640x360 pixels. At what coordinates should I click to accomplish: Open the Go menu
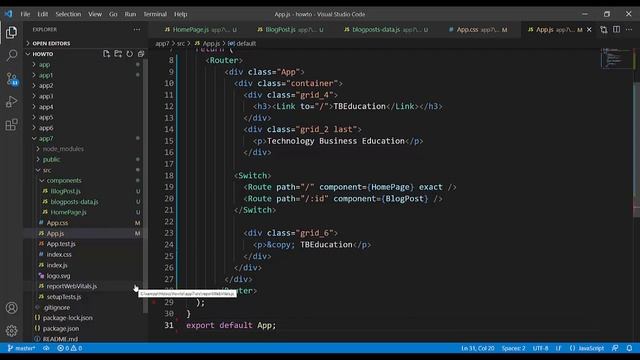pyautogui.click(x=113, y=14)
